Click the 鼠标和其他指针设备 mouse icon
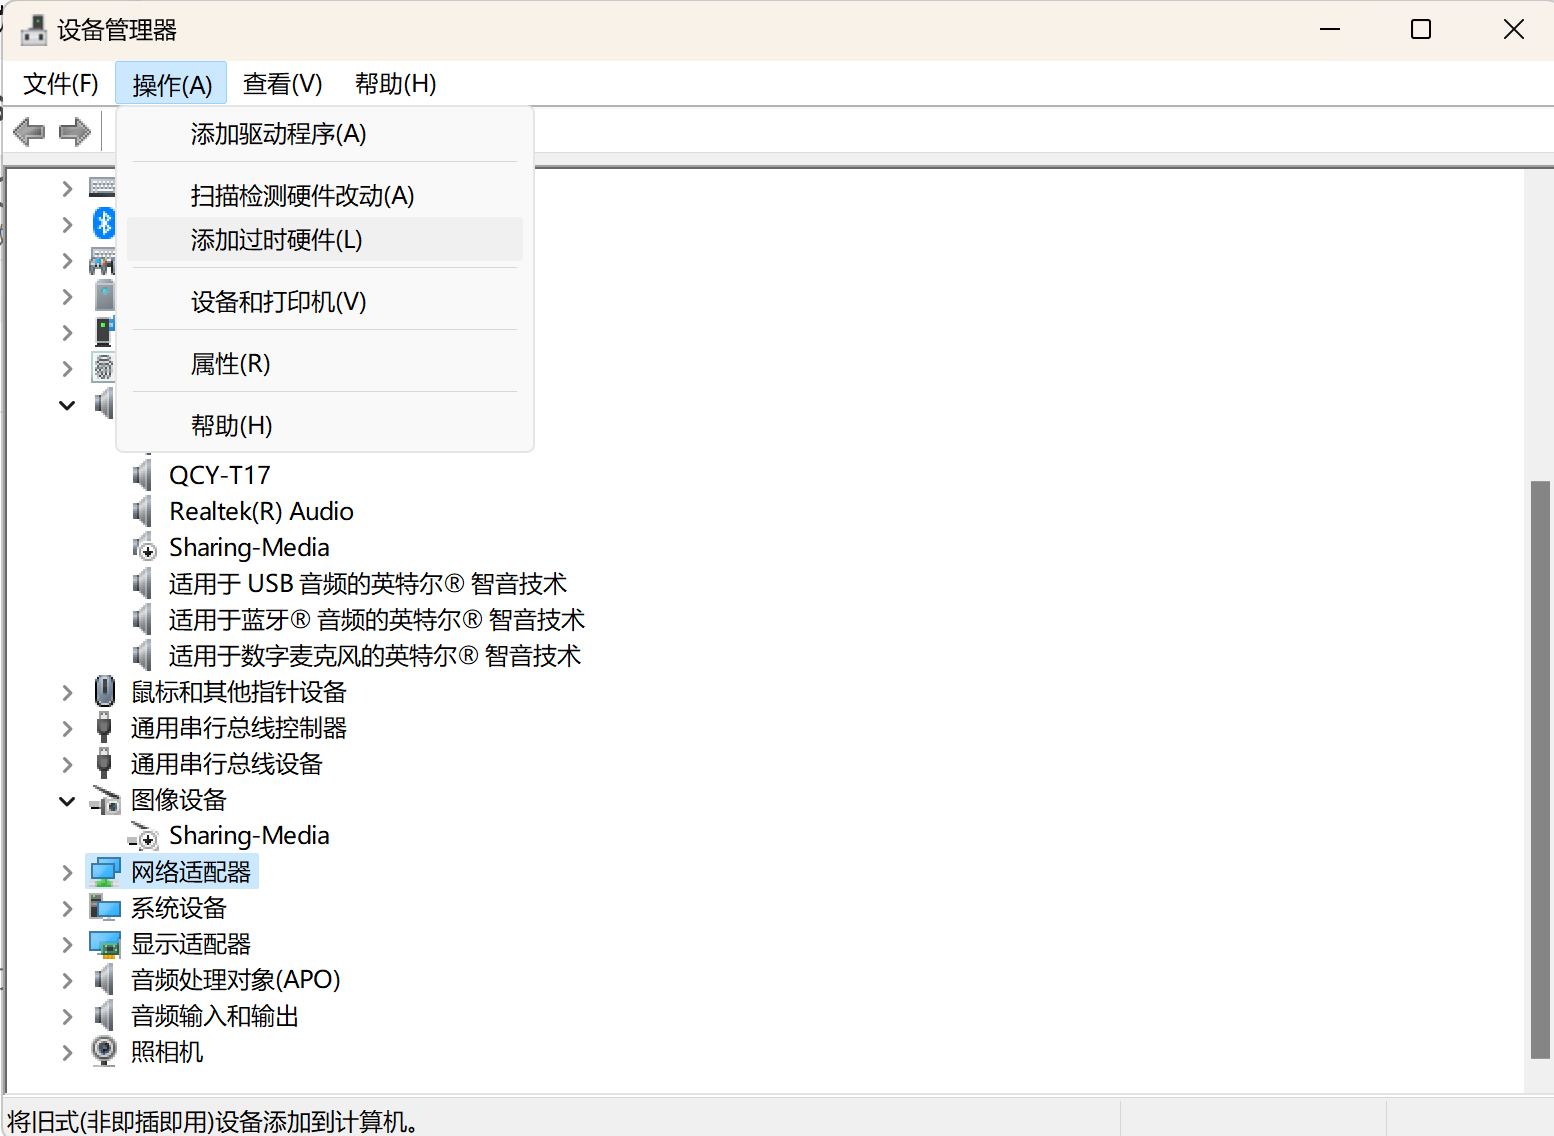1554x1136 pixels. [104, 691]
